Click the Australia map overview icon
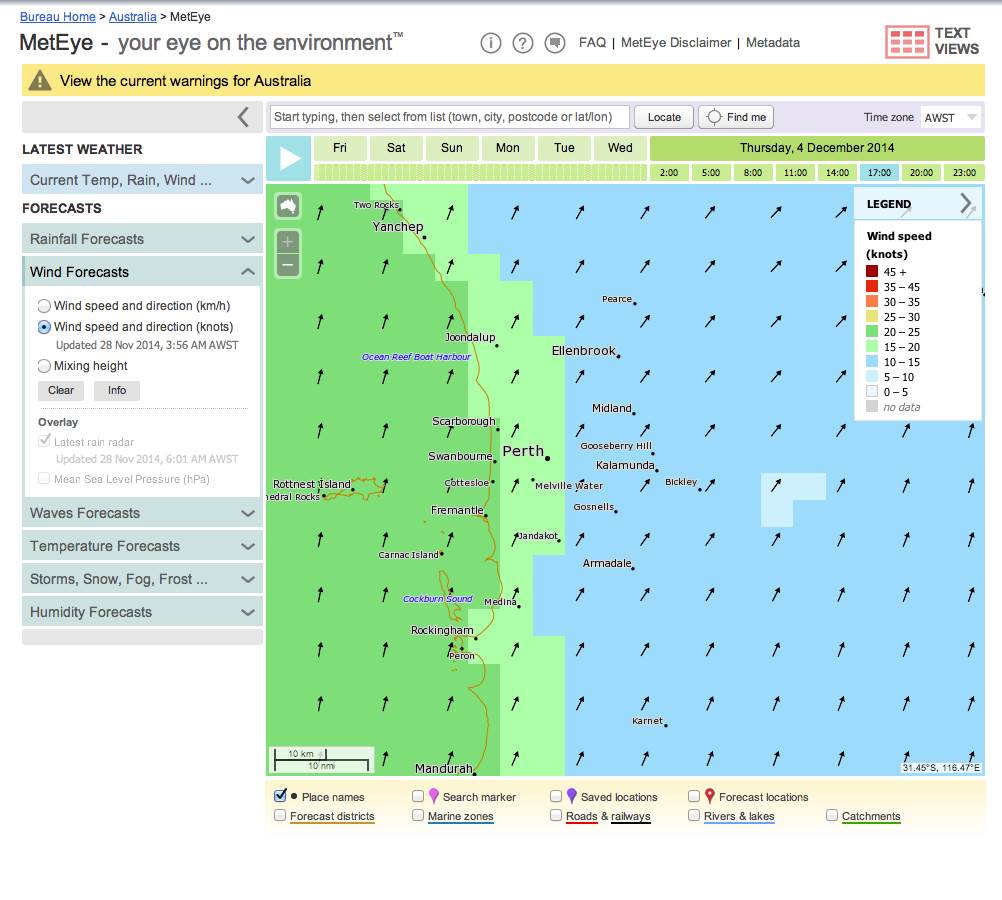Viewport: 1002px width, 900px height. click(288, 206)
